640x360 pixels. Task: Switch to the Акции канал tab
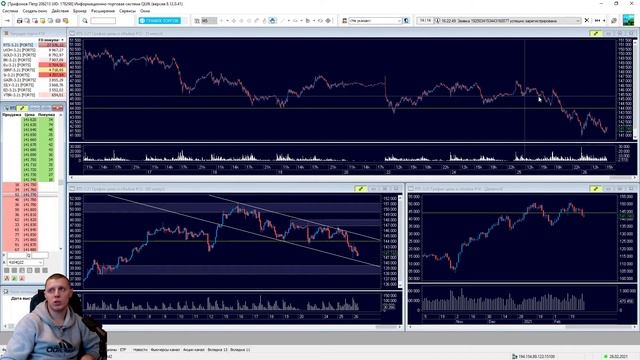coord(193,350)
